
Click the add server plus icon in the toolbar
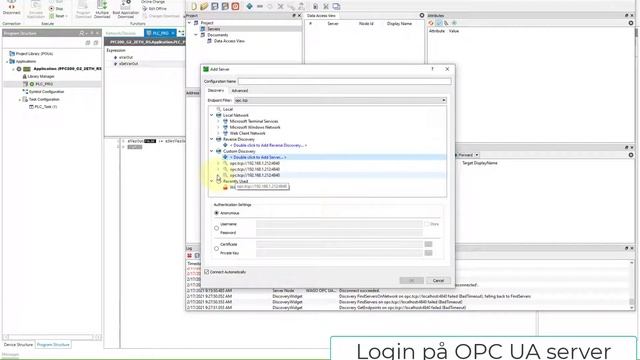coord(249,6)
